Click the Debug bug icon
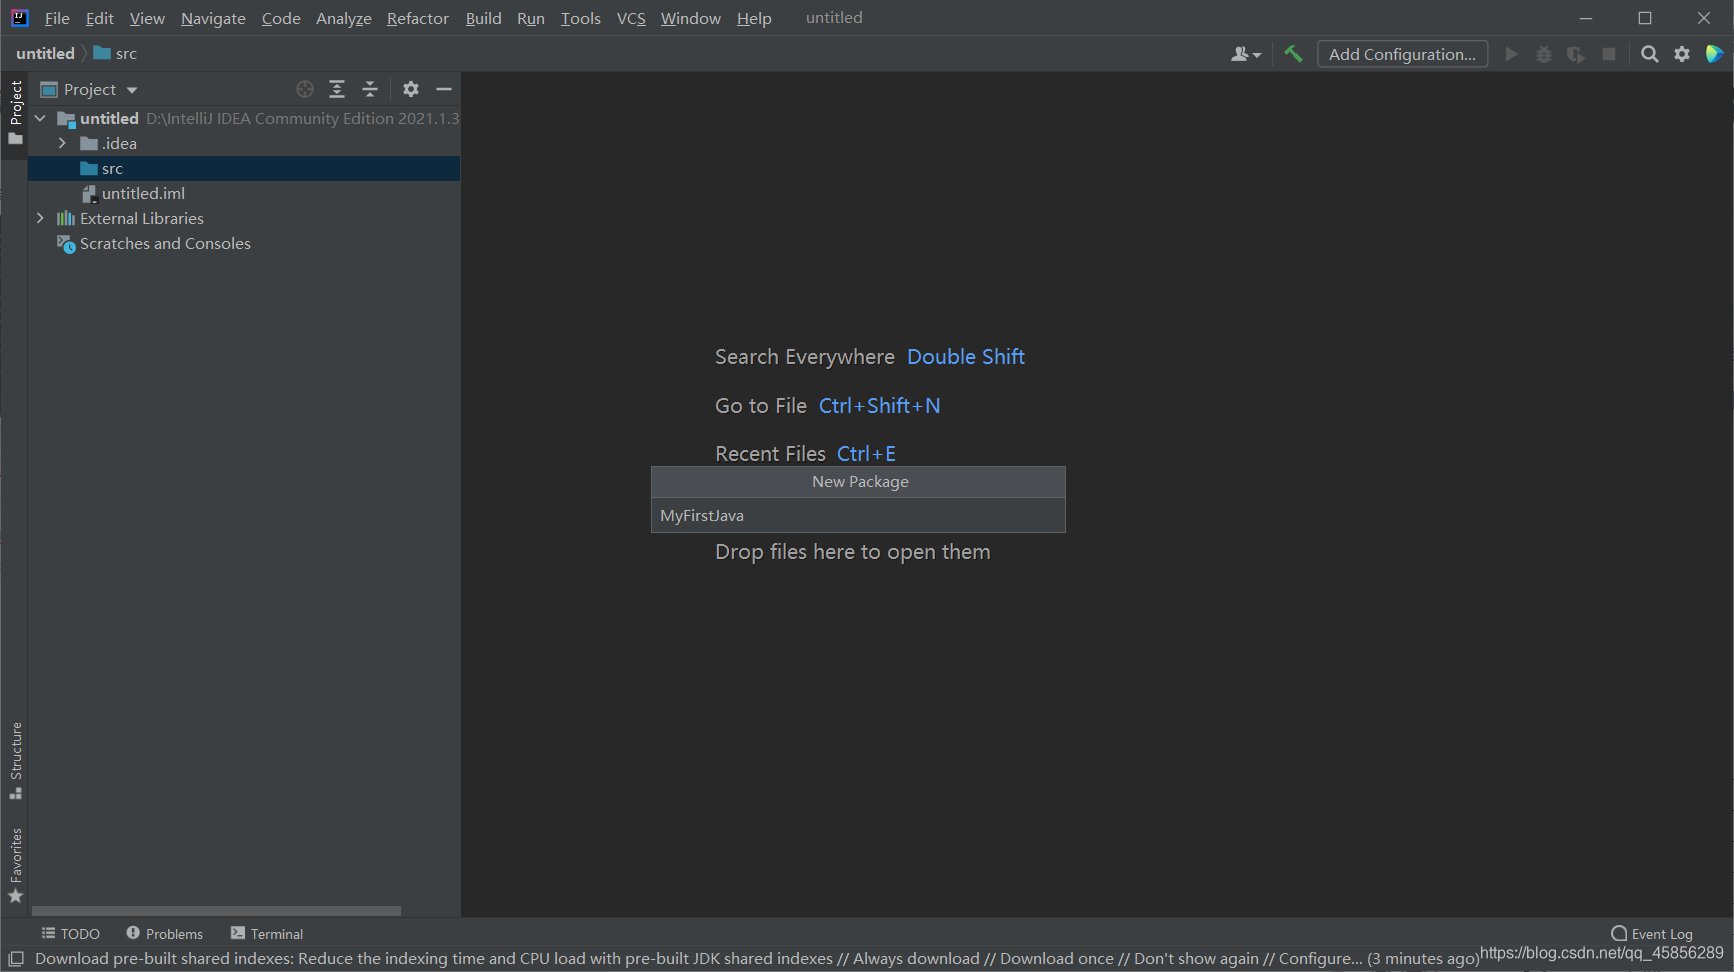 coord(1544,54)
